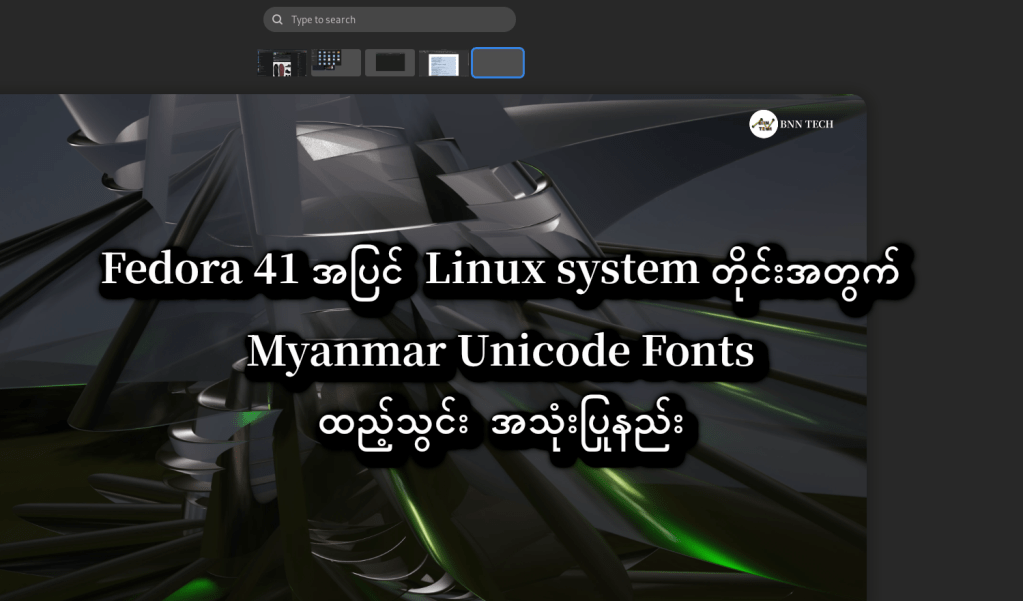Image resolution: width=1023 pixels, height=601 pixels.
Task: Click a blue app icon in the second workspace thumbnail
Action: point(322,57)
